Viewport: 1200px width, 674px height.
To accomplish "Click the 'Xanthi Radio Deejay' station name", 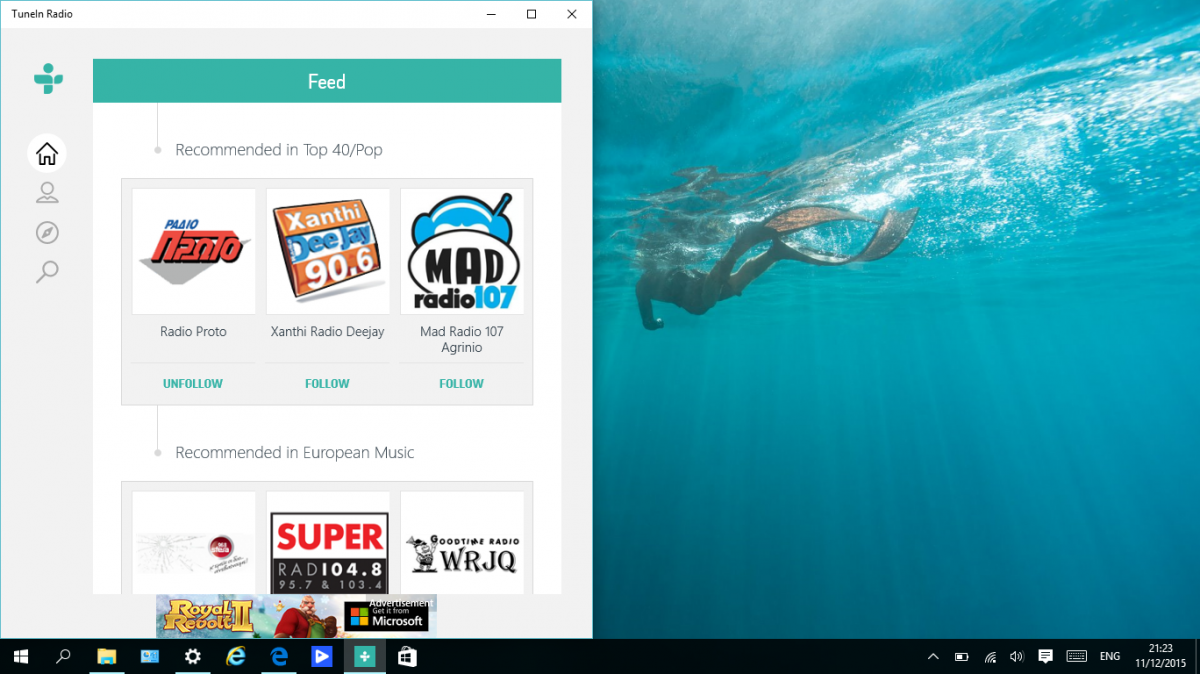I will point(327,331).
